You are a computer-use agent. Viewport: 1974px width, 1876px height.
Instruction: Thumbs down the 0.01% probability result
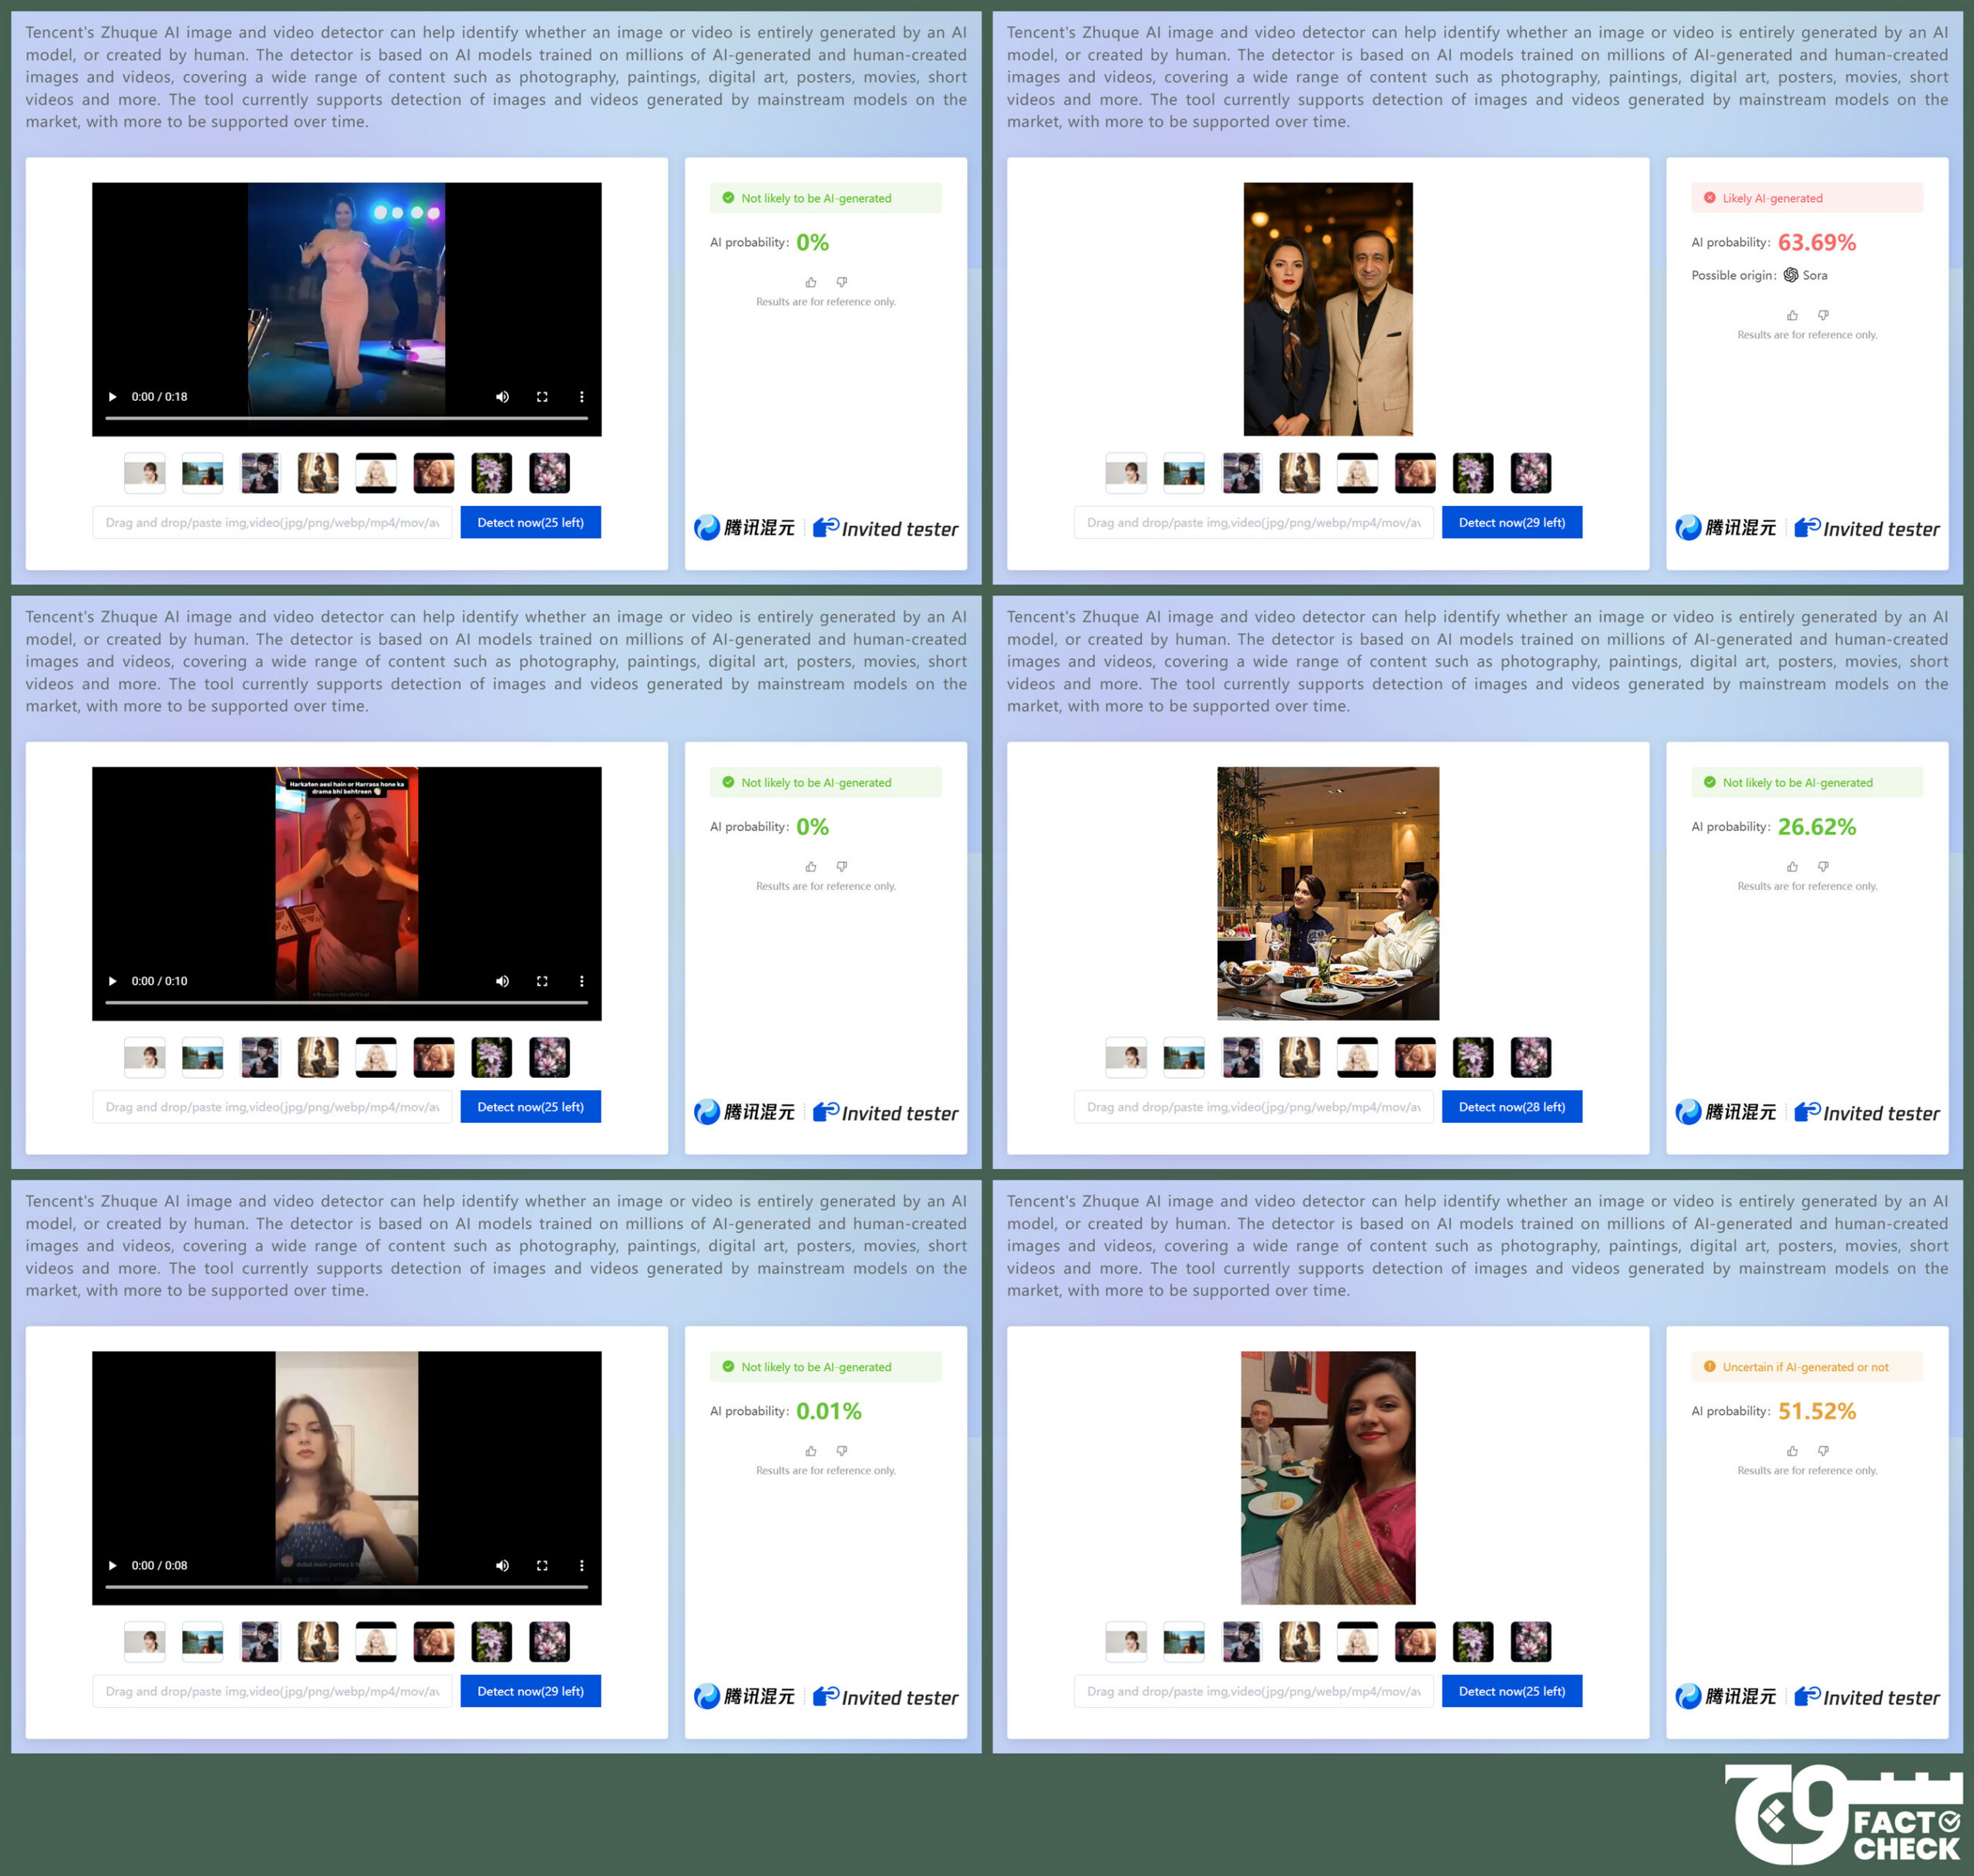[x=842, y=1450]
